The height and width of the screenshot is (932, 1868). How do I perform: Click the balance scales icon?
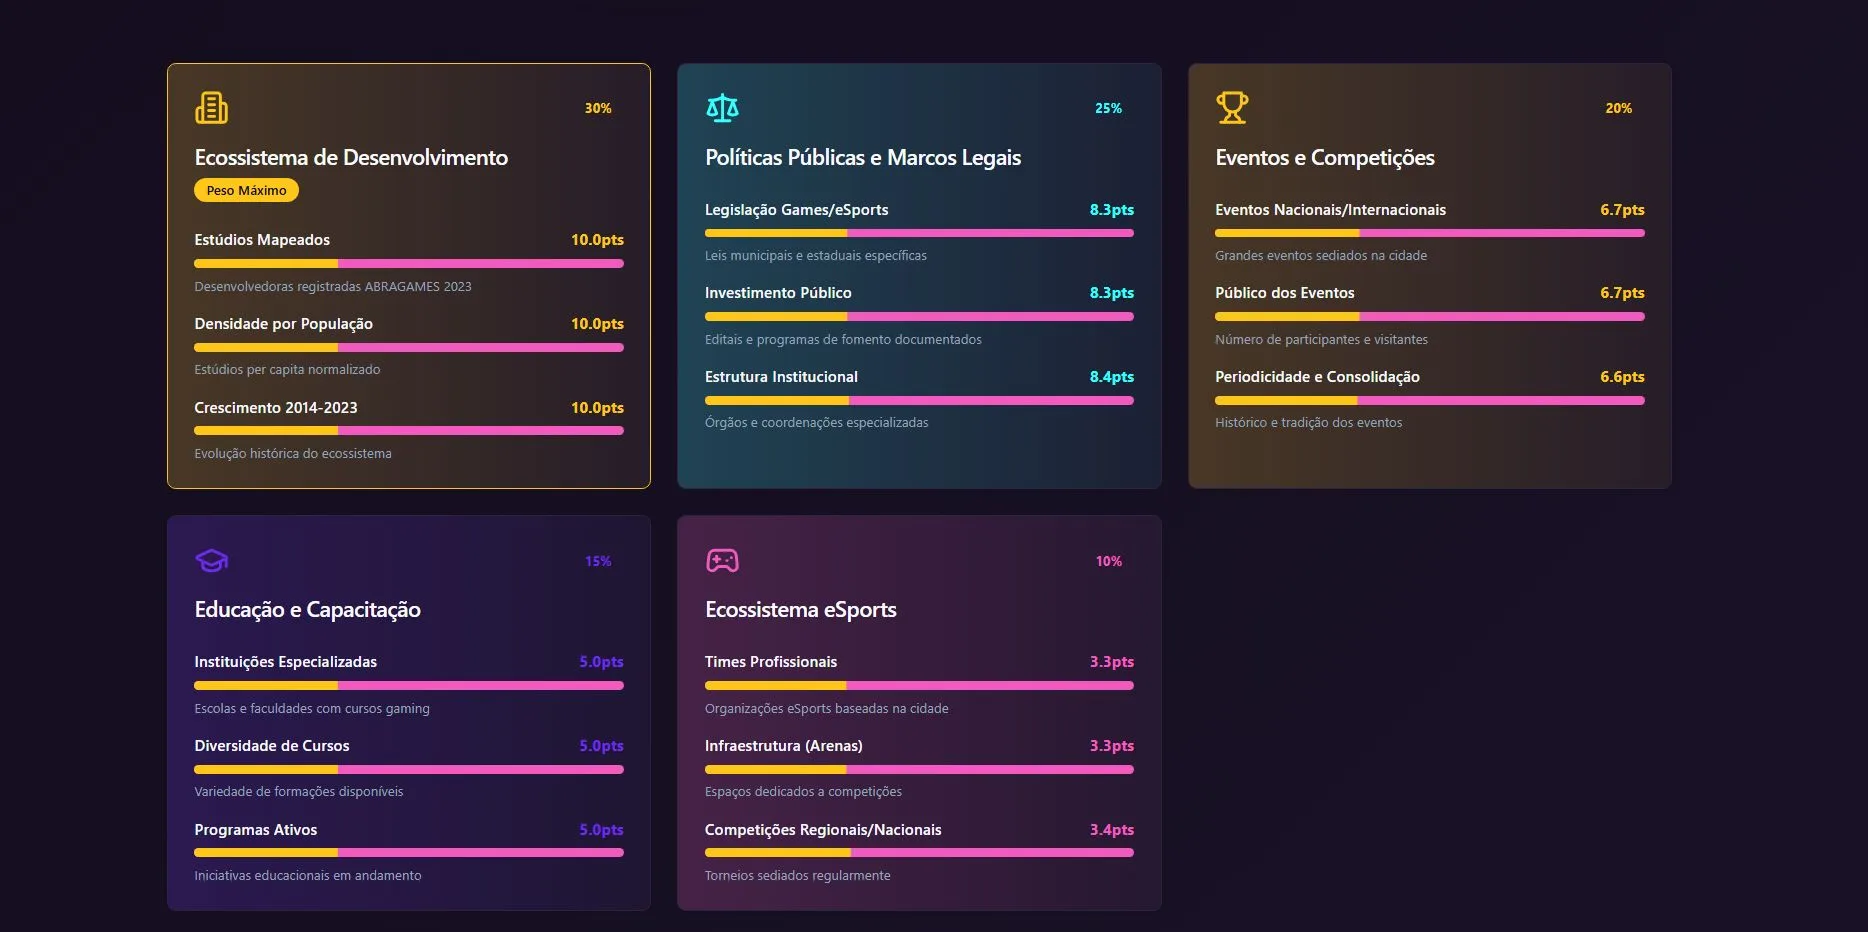tap(722, 108)
